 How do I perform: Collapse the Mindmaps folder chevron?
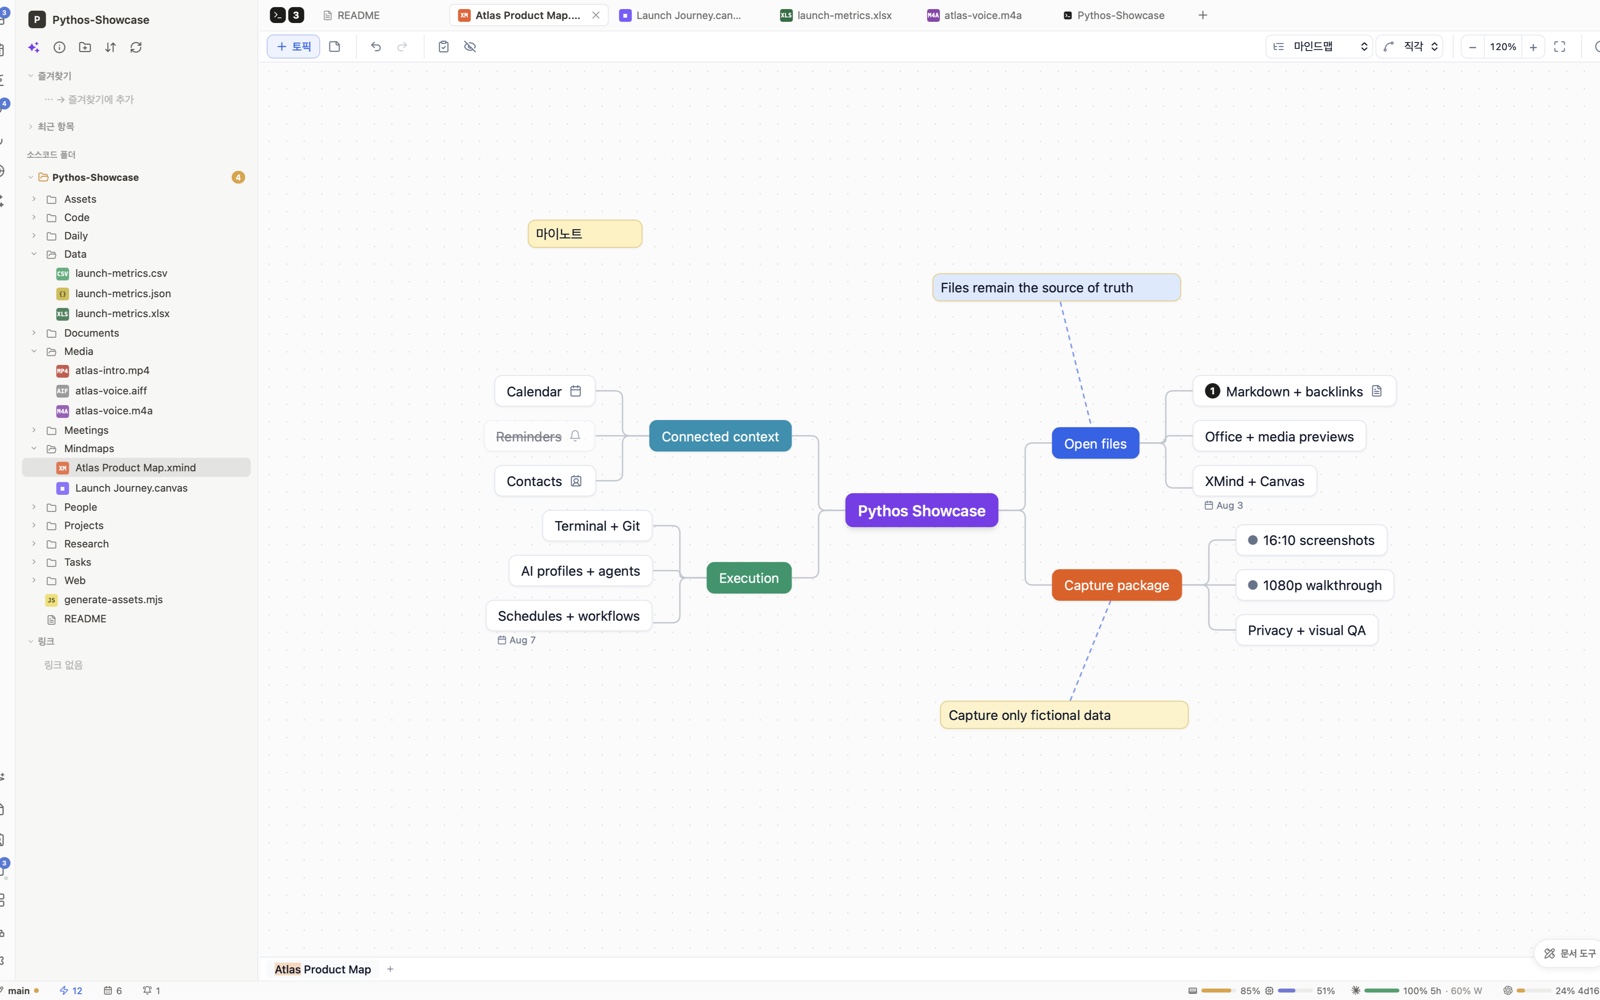(34, 449)
